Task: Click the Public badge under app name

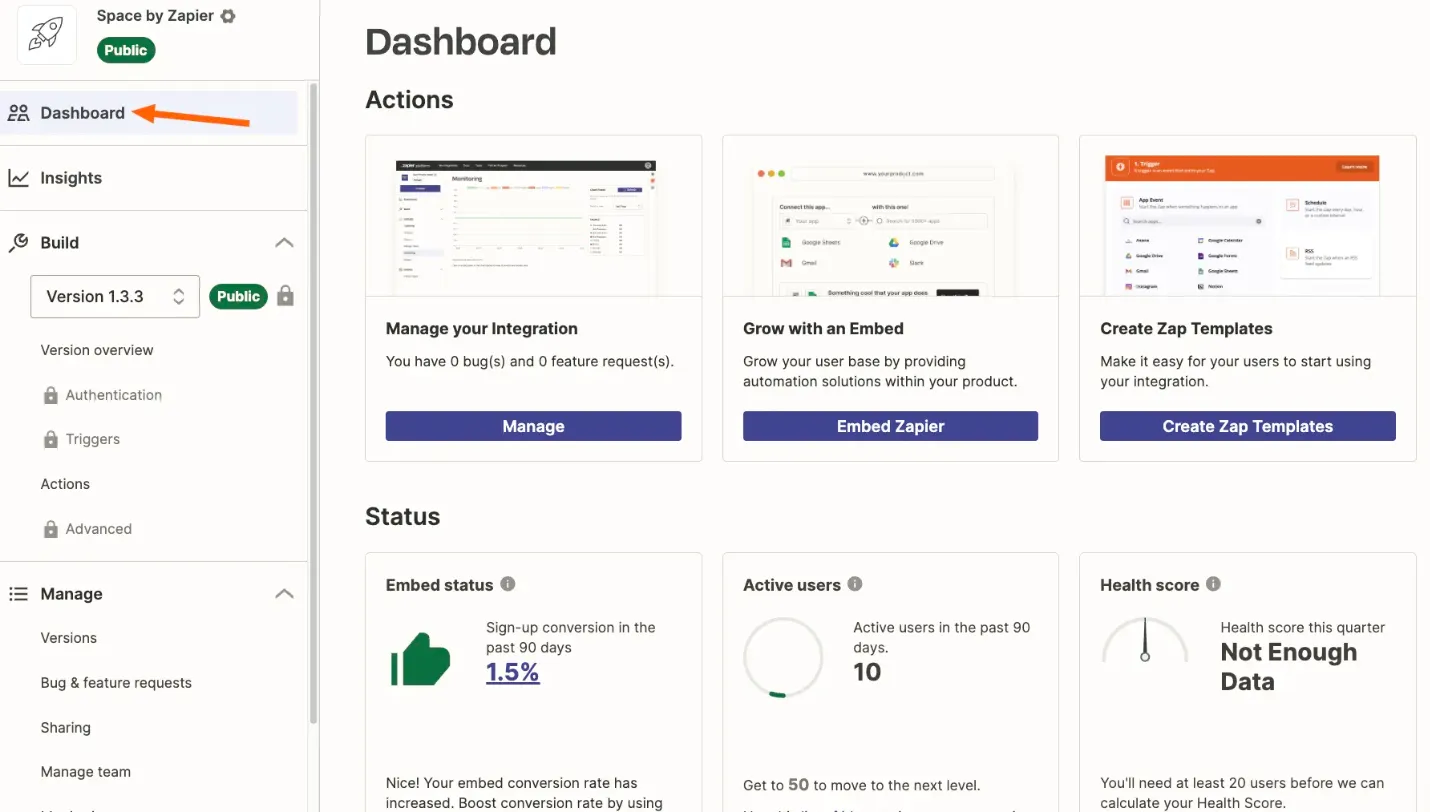Action: 126,50
